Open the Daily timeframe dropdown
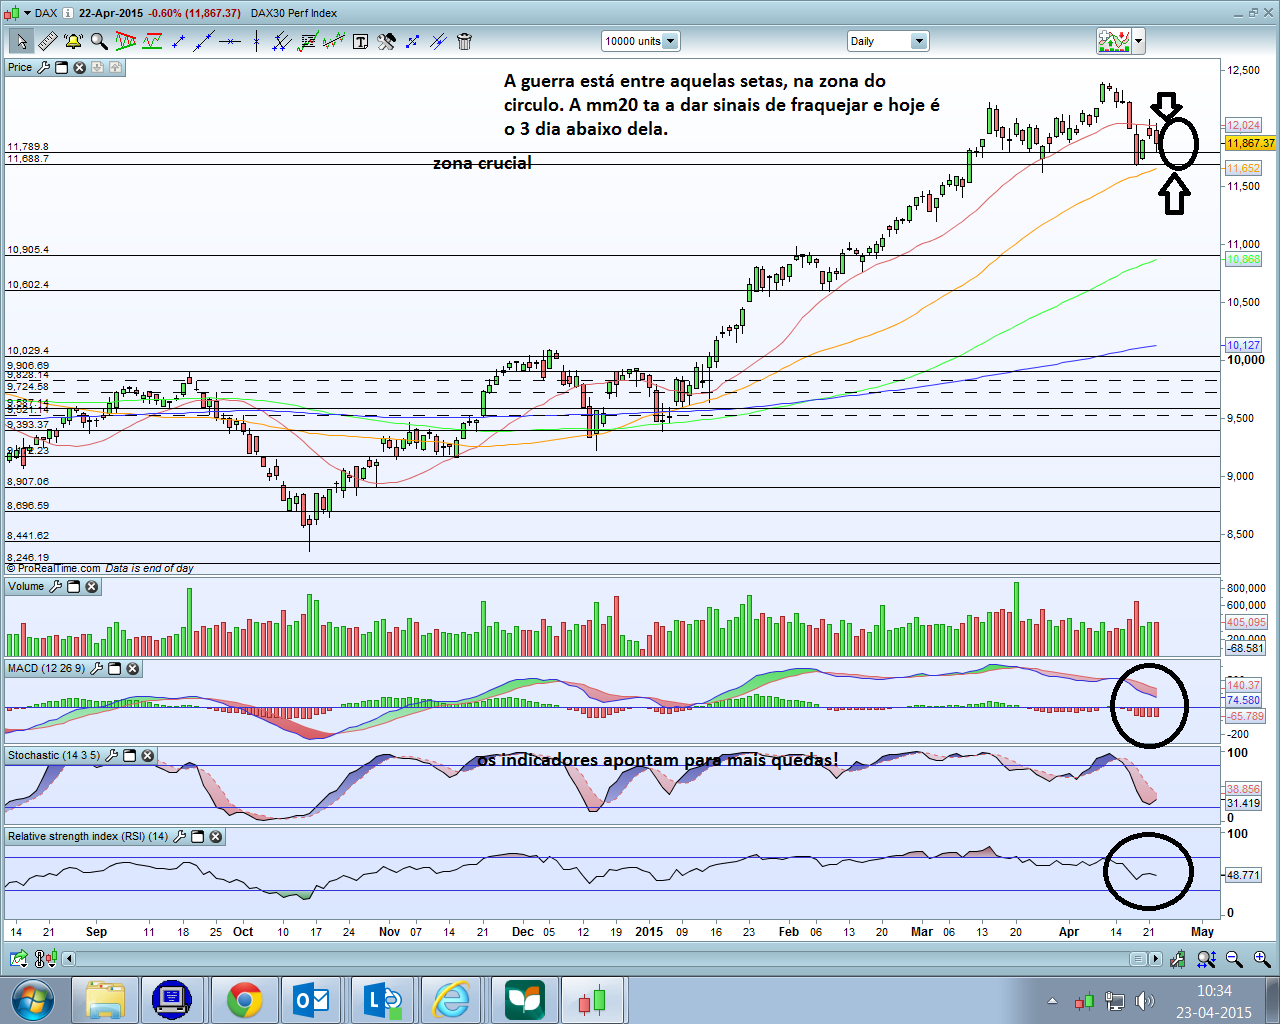 pyautogui.click(x=888, y=41)
